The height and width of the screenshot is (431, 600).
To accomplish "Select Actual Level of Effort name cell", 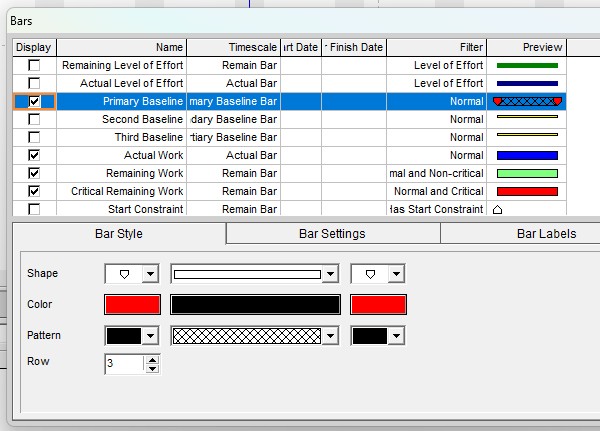I will tap(121, 83).
